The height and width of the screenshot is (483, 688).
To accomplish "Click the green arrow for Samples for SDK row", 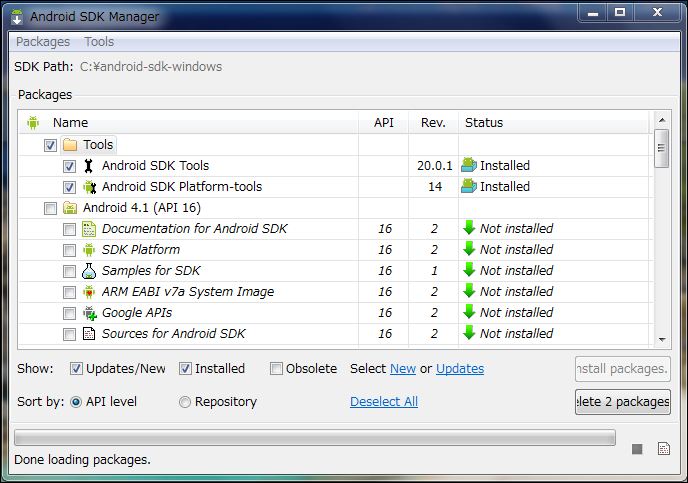I will [469, 270].
